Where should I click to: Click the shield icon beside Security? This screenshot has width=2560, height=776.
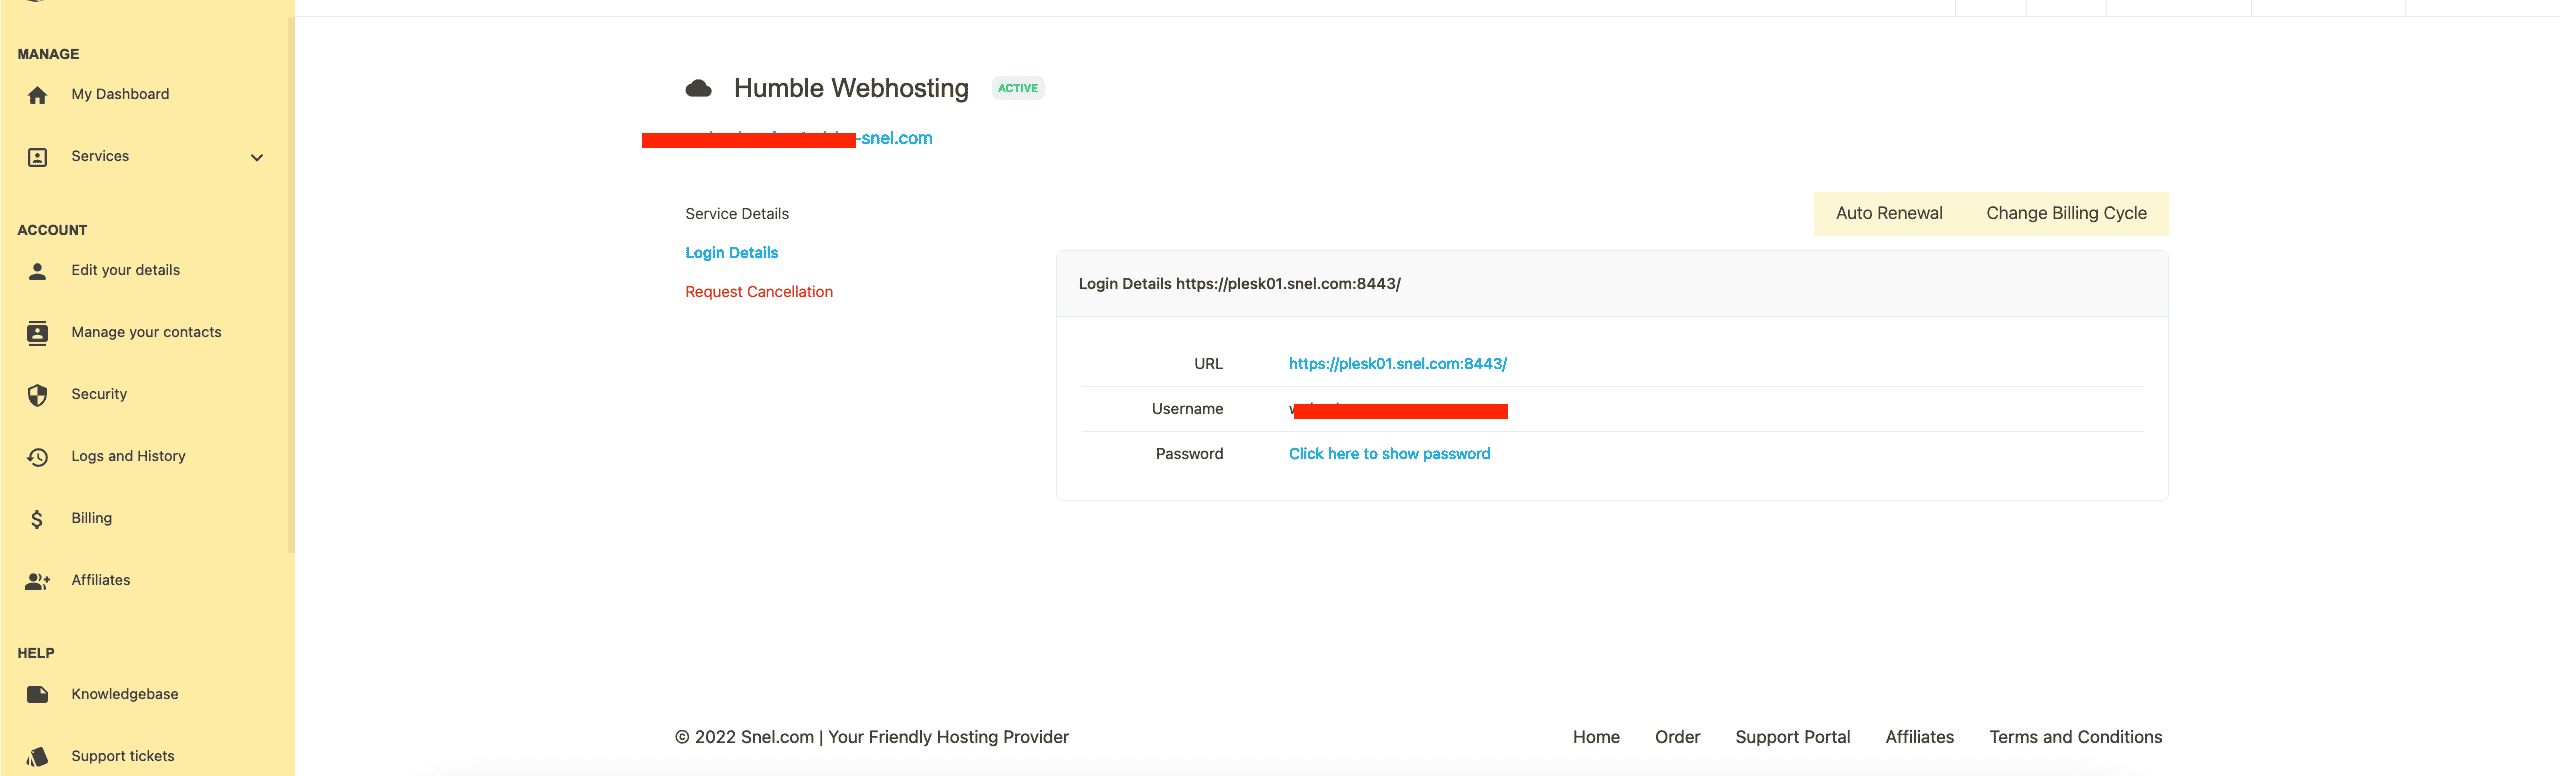click(37, 395)
